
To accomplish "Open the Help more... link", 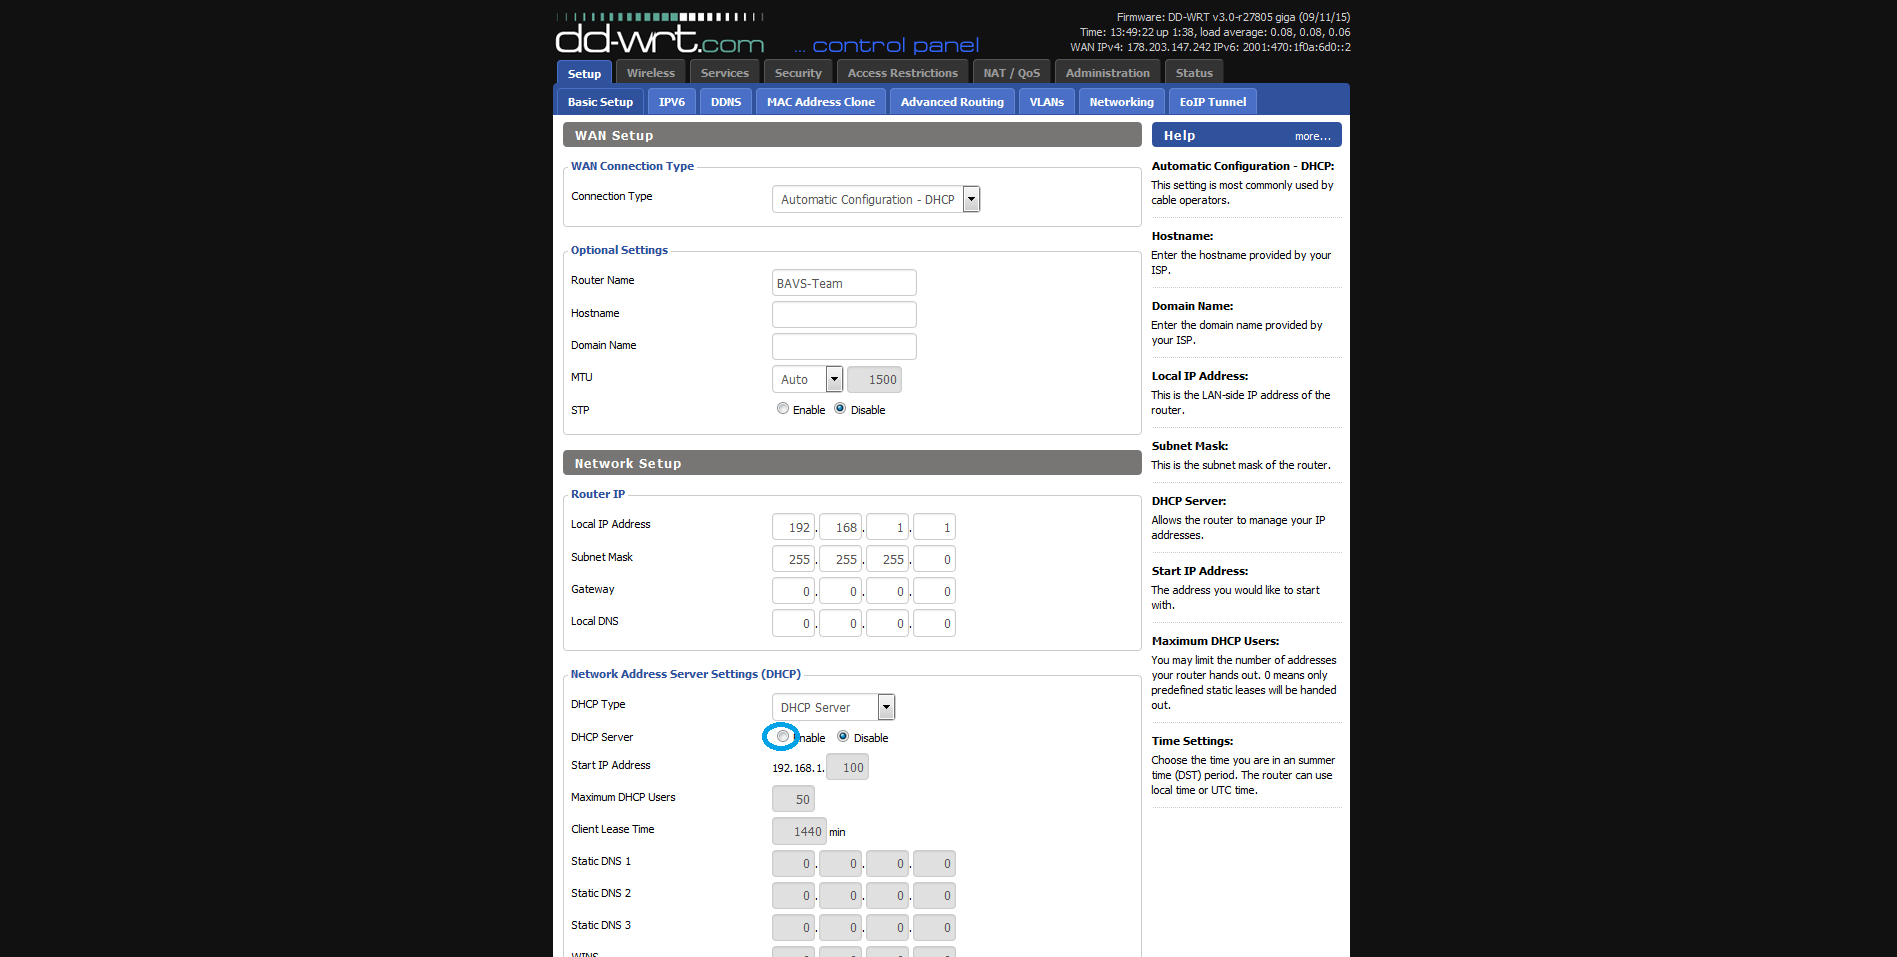I will point(1312,136).
